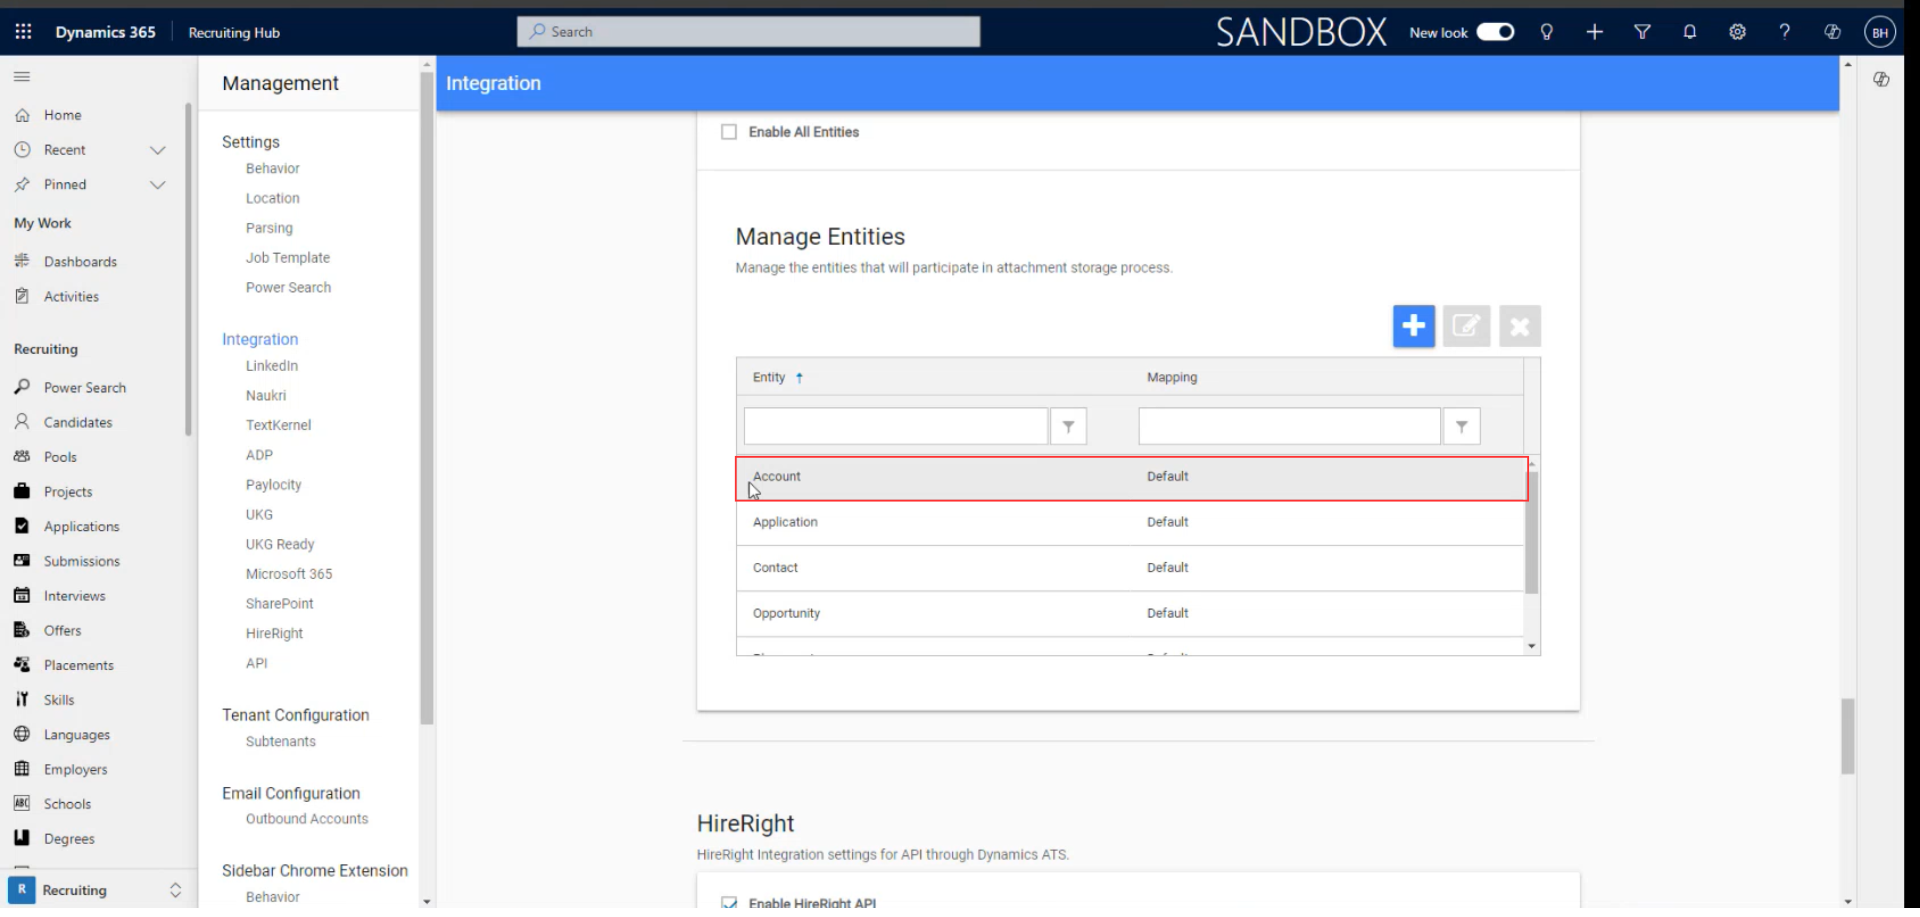Check the Enable All Entities checkbox
This screenshot has width=1920, height=917.
(729, 132)
